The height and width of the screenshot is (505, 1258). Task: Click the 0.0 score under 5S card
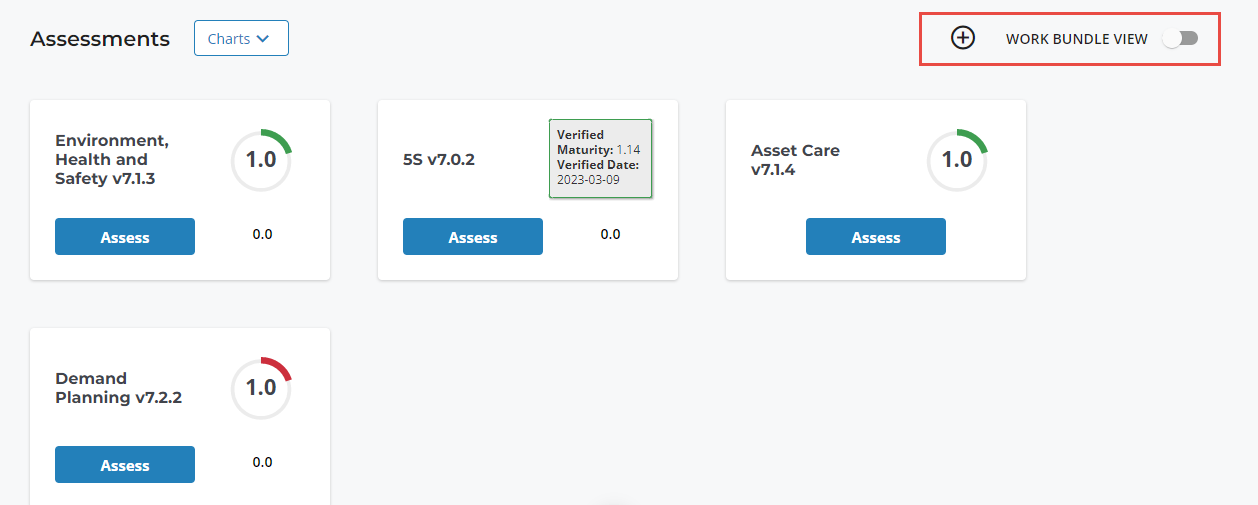click(x=610, y=235)
